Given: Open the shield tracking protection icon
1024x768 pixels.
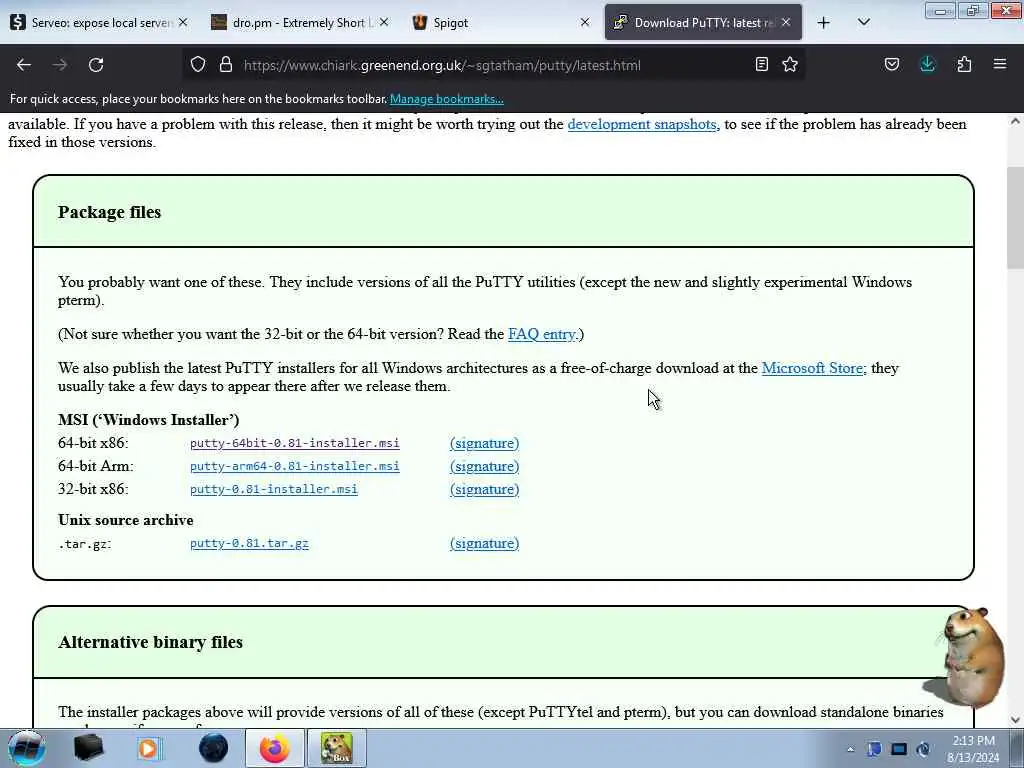Looking at the screenshot, I should pyautogui.click(x=198, y=65).
